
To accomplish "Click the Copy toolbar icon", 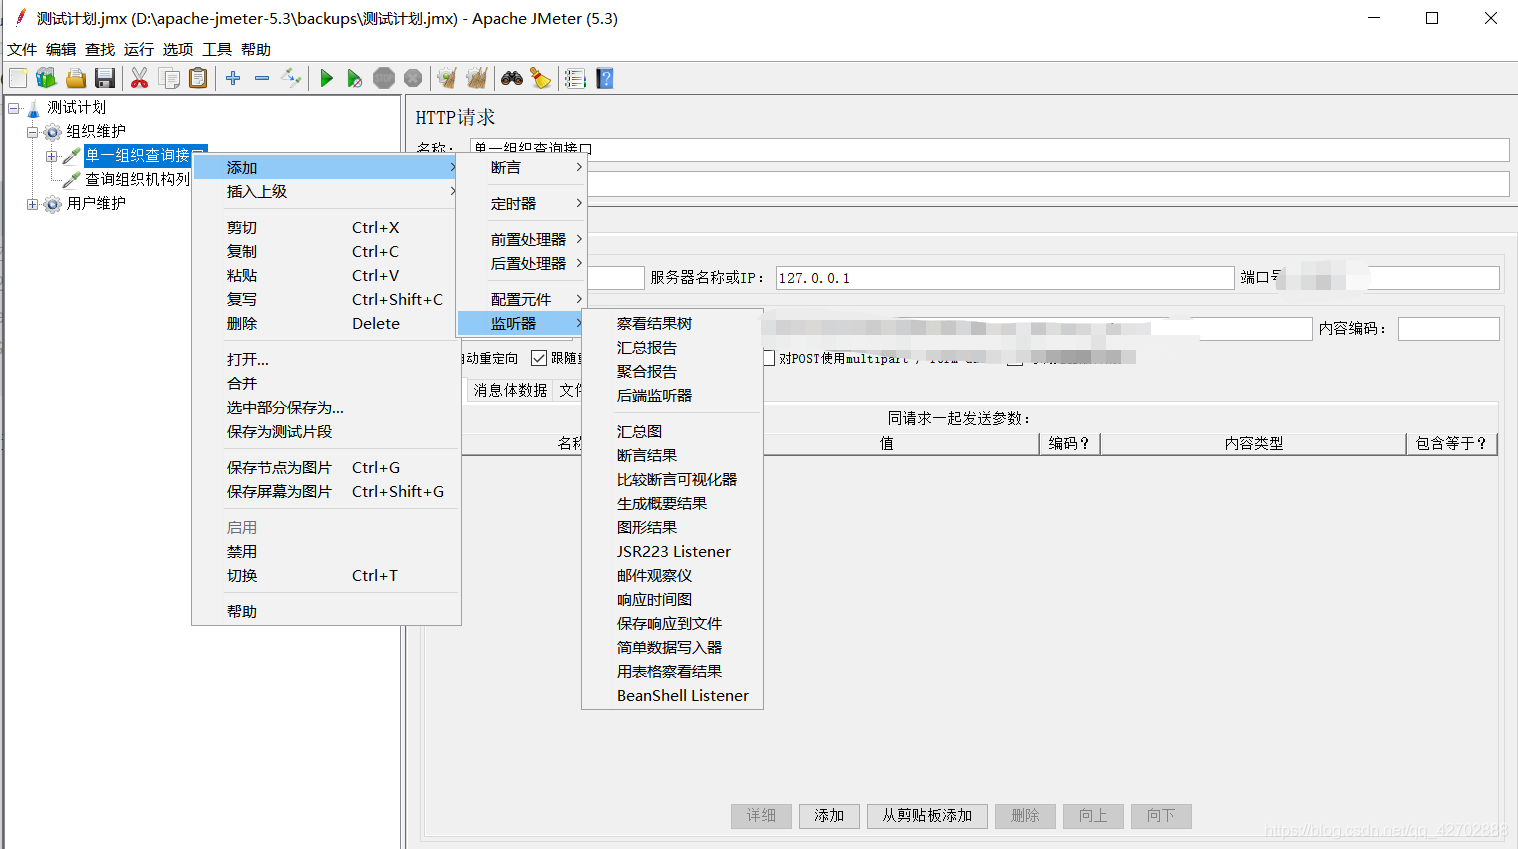I will pyautogui.click(x=169, y=78).
